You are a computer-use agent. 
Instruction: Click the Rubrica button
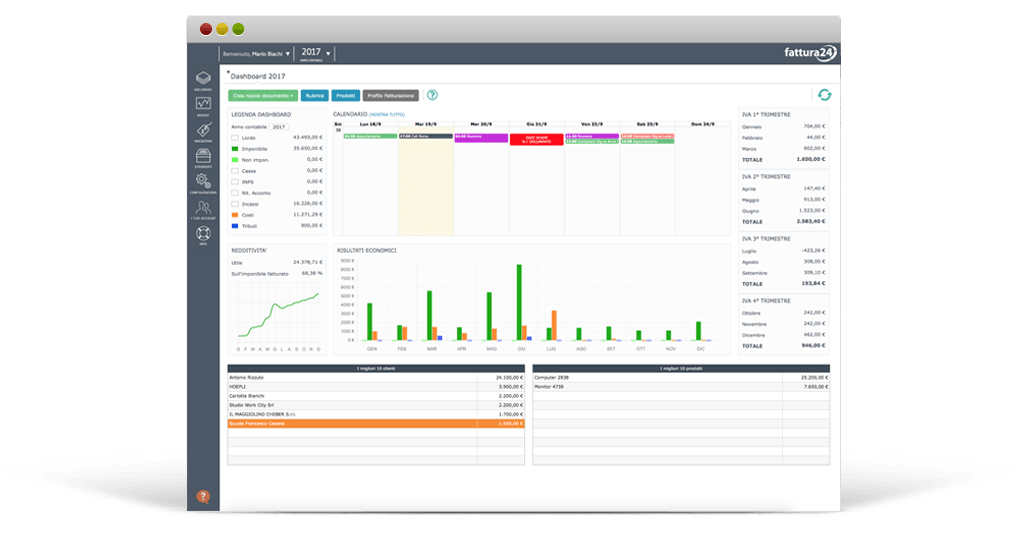click(x=315, y=96)
